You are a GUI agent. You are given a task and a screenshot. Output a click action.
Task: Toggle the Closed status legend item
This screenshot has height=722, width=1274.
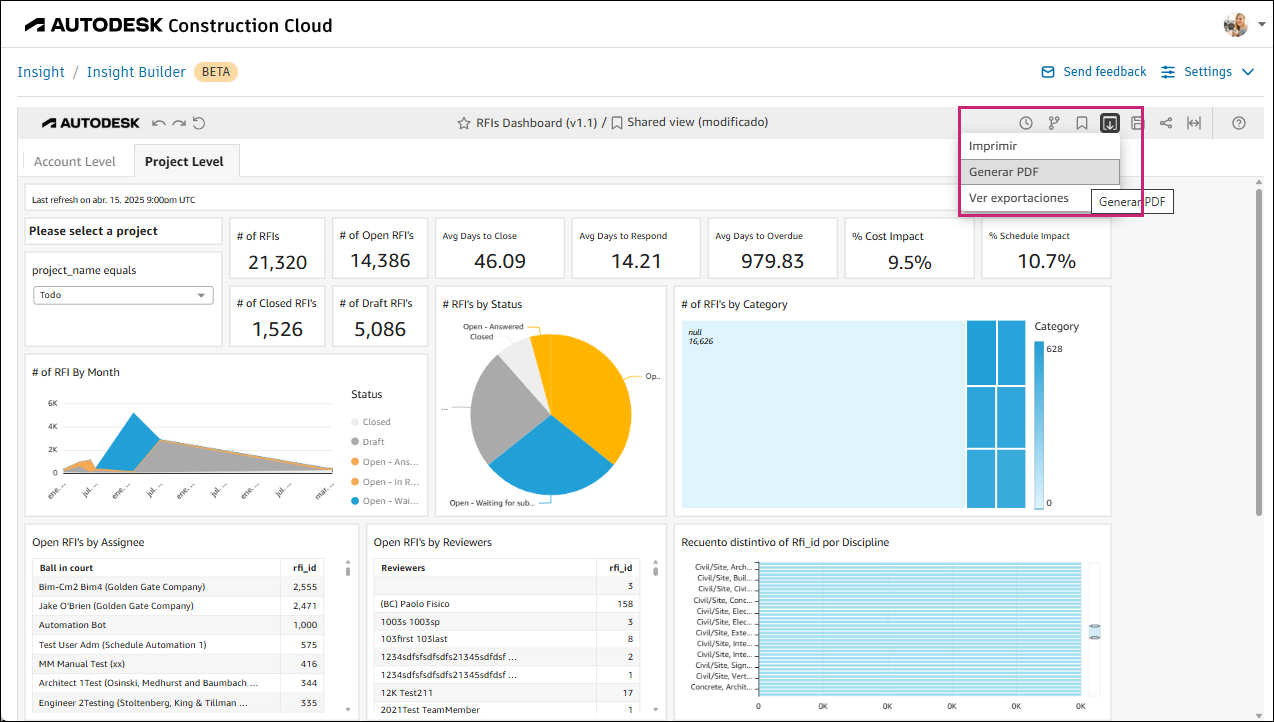[370, 422]
